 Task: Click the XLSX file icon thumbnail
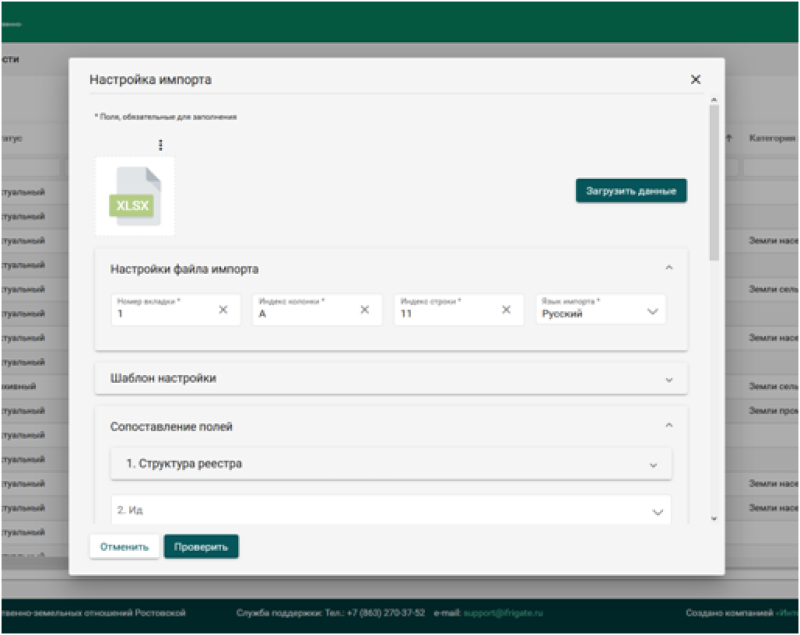click(x=135, y=196)
